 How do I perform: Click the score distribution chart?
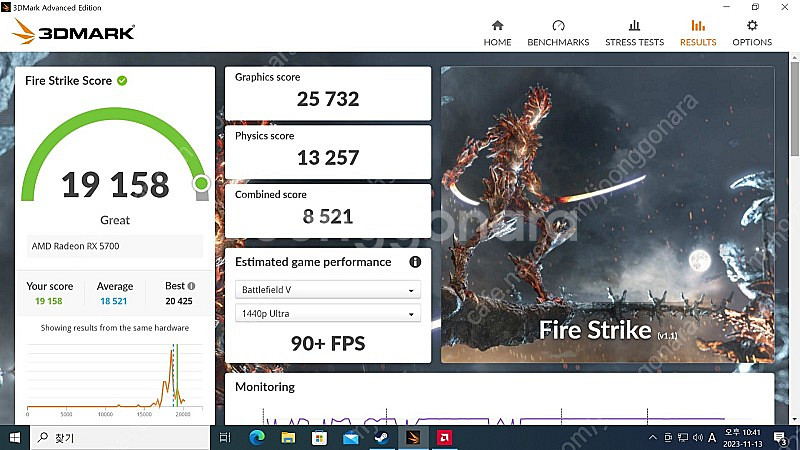[115, 379]
